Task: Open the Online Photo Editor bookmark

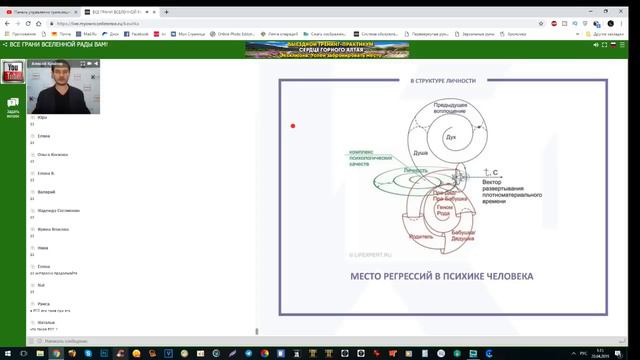Action: (232, 34)
